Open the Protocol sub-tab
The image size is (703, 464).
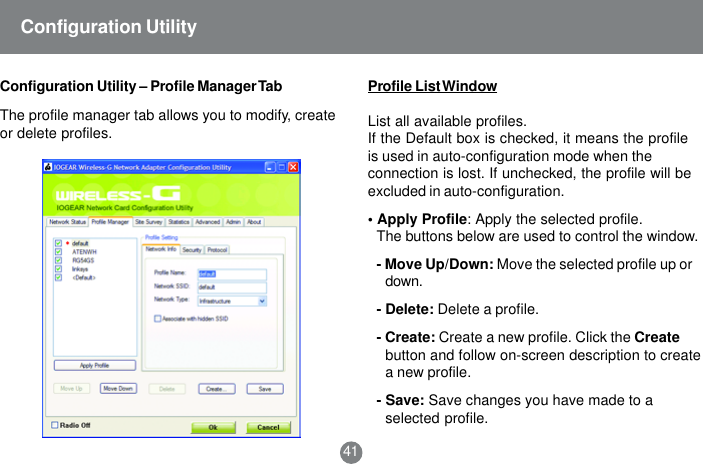pyautogui.click(x=217, y=250)
